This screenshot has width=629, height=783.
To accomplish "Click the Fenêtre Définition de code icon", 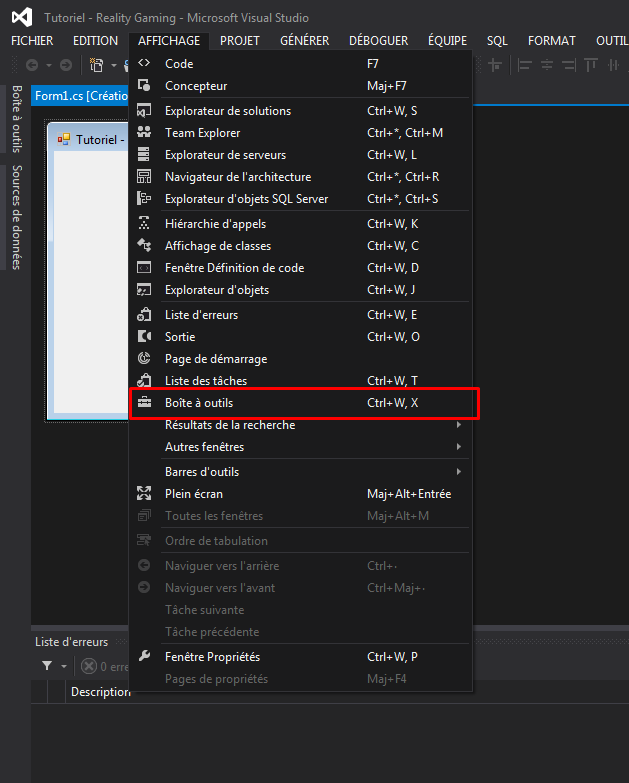I will tap(144, 268).
